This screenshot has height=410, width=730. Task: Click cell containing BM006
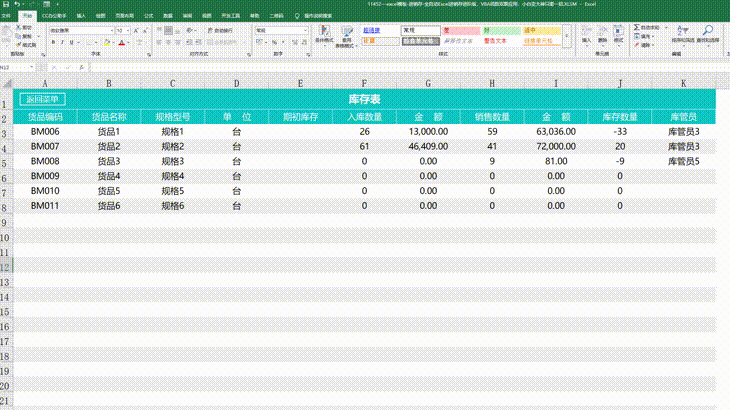tap(45, 132)
